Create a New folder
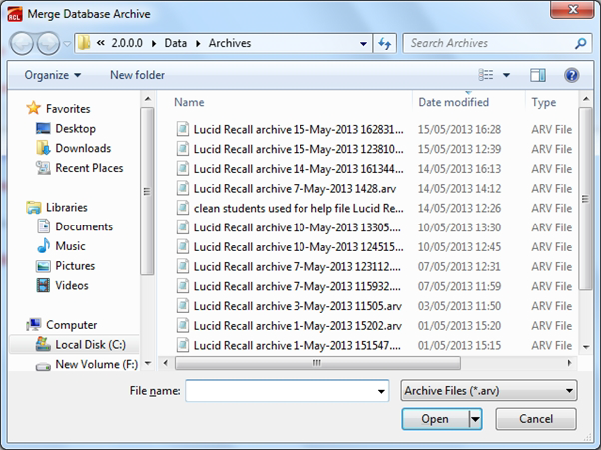601x450 pixels. [137, 75]
